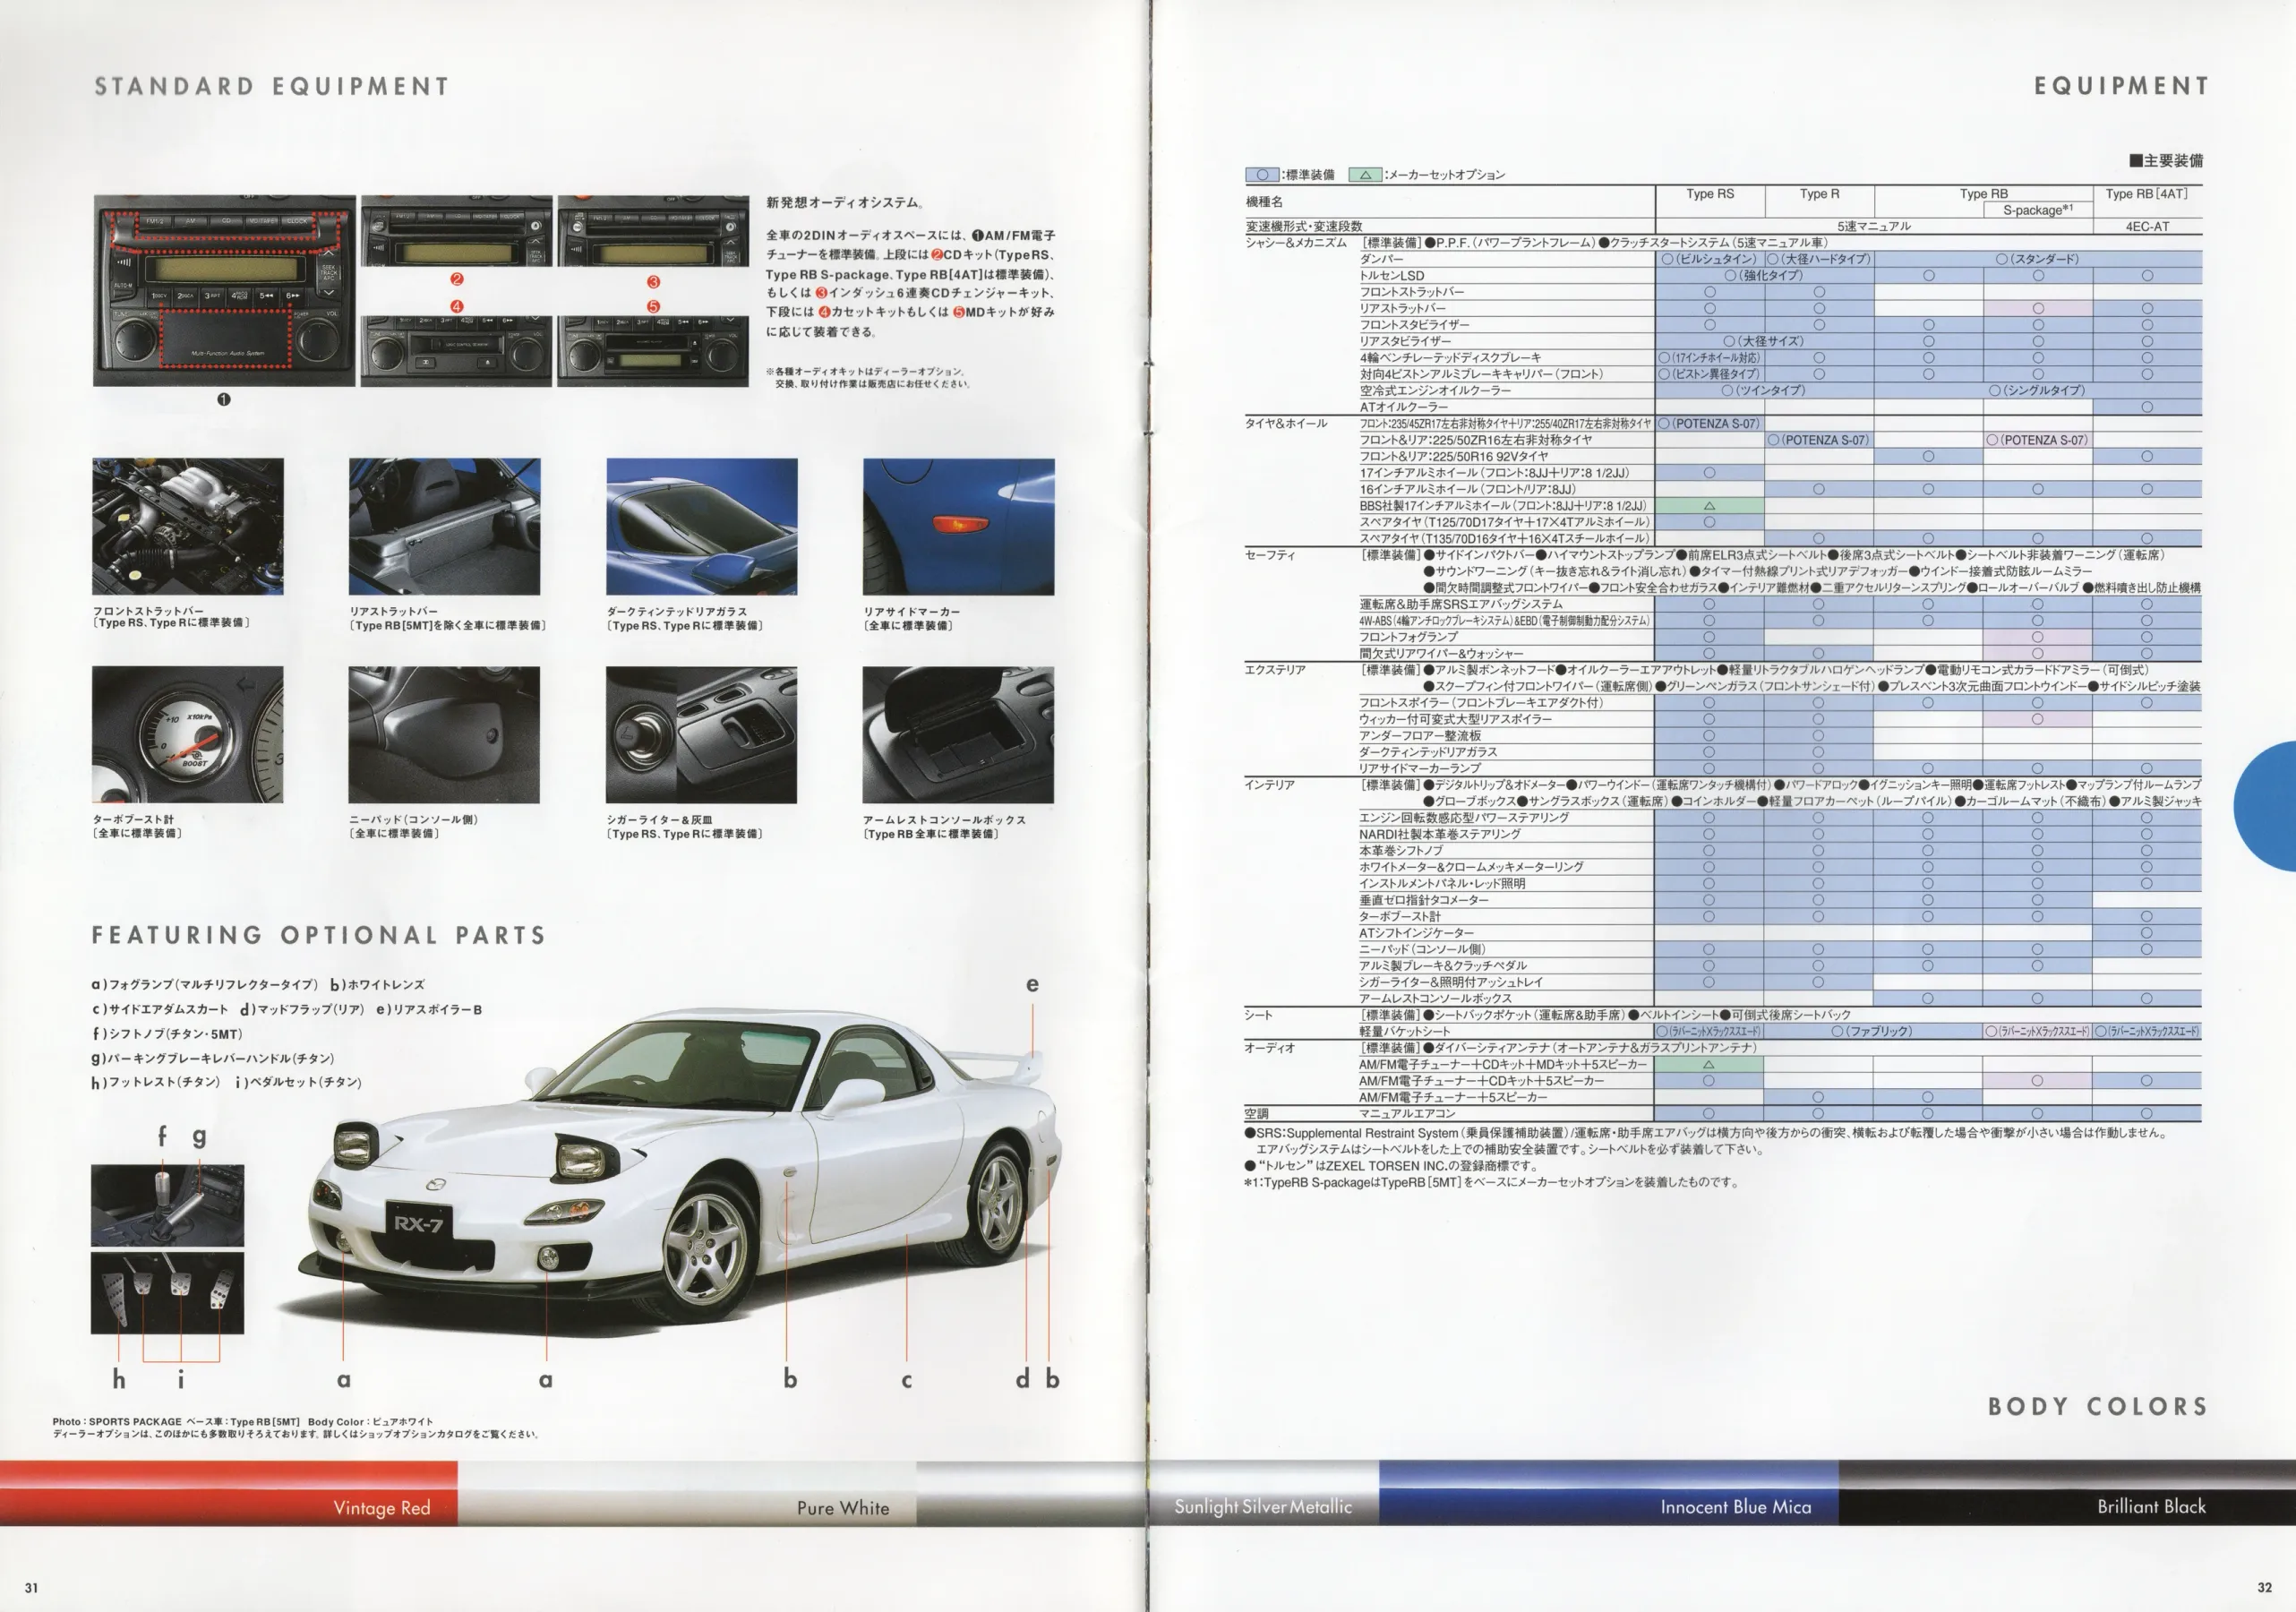
Task: View the armrest console box photo
Action: (958, 735)
